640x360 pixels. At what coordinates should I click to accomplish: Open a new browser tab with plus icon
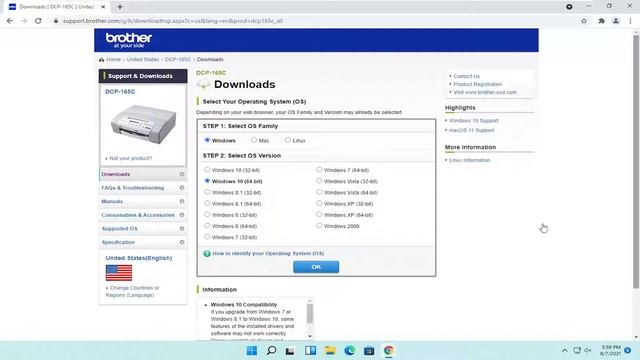(120, 7)
